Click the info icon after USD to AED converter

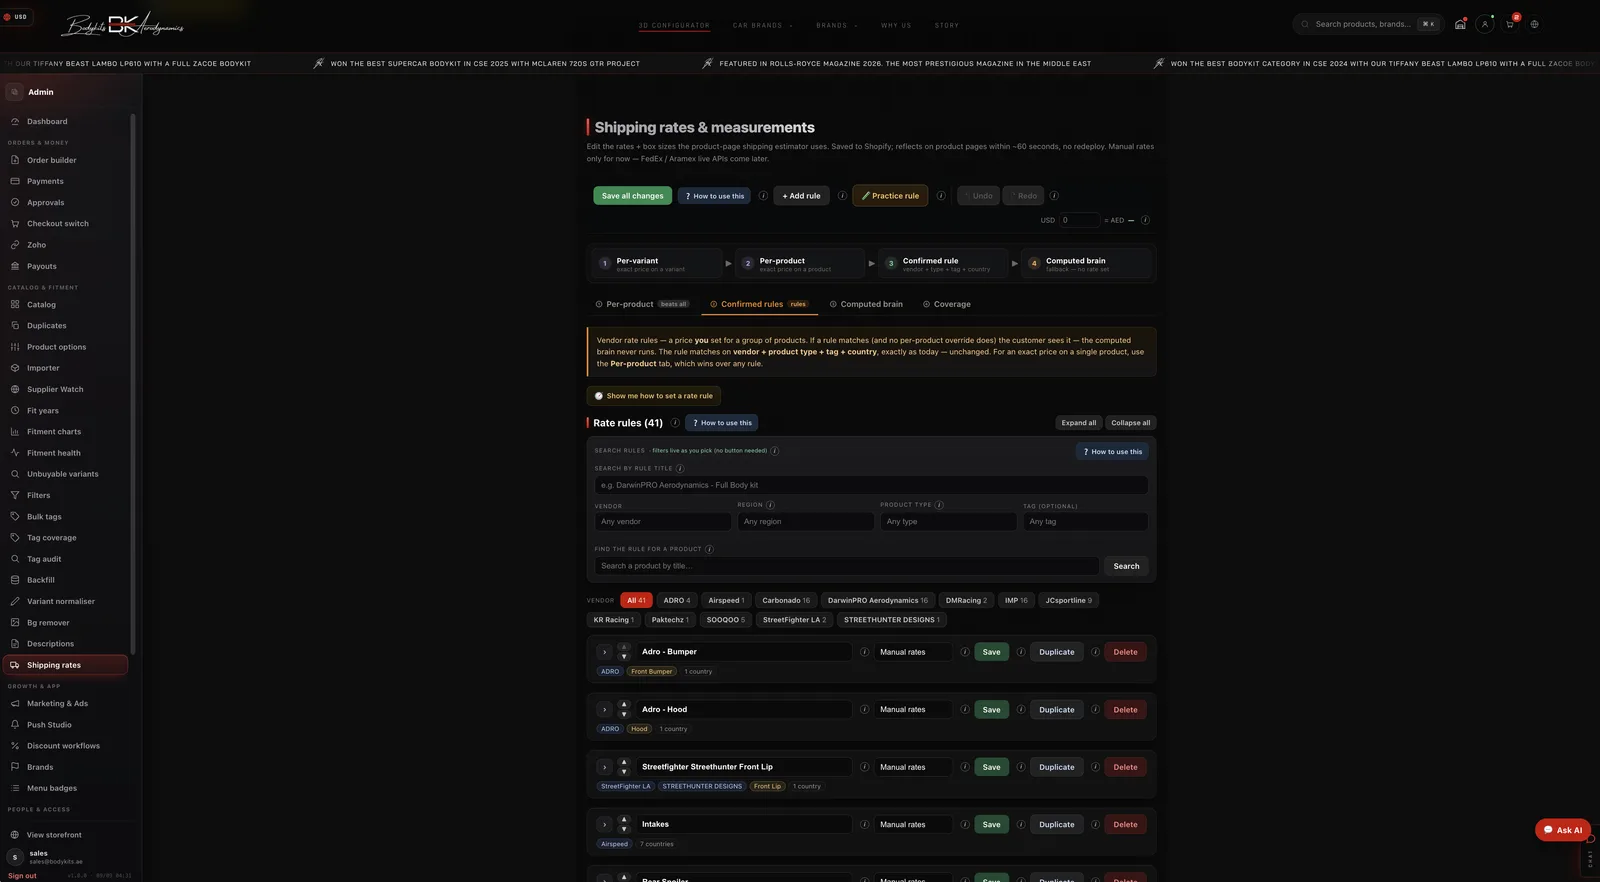click(x=1145, y=220)
